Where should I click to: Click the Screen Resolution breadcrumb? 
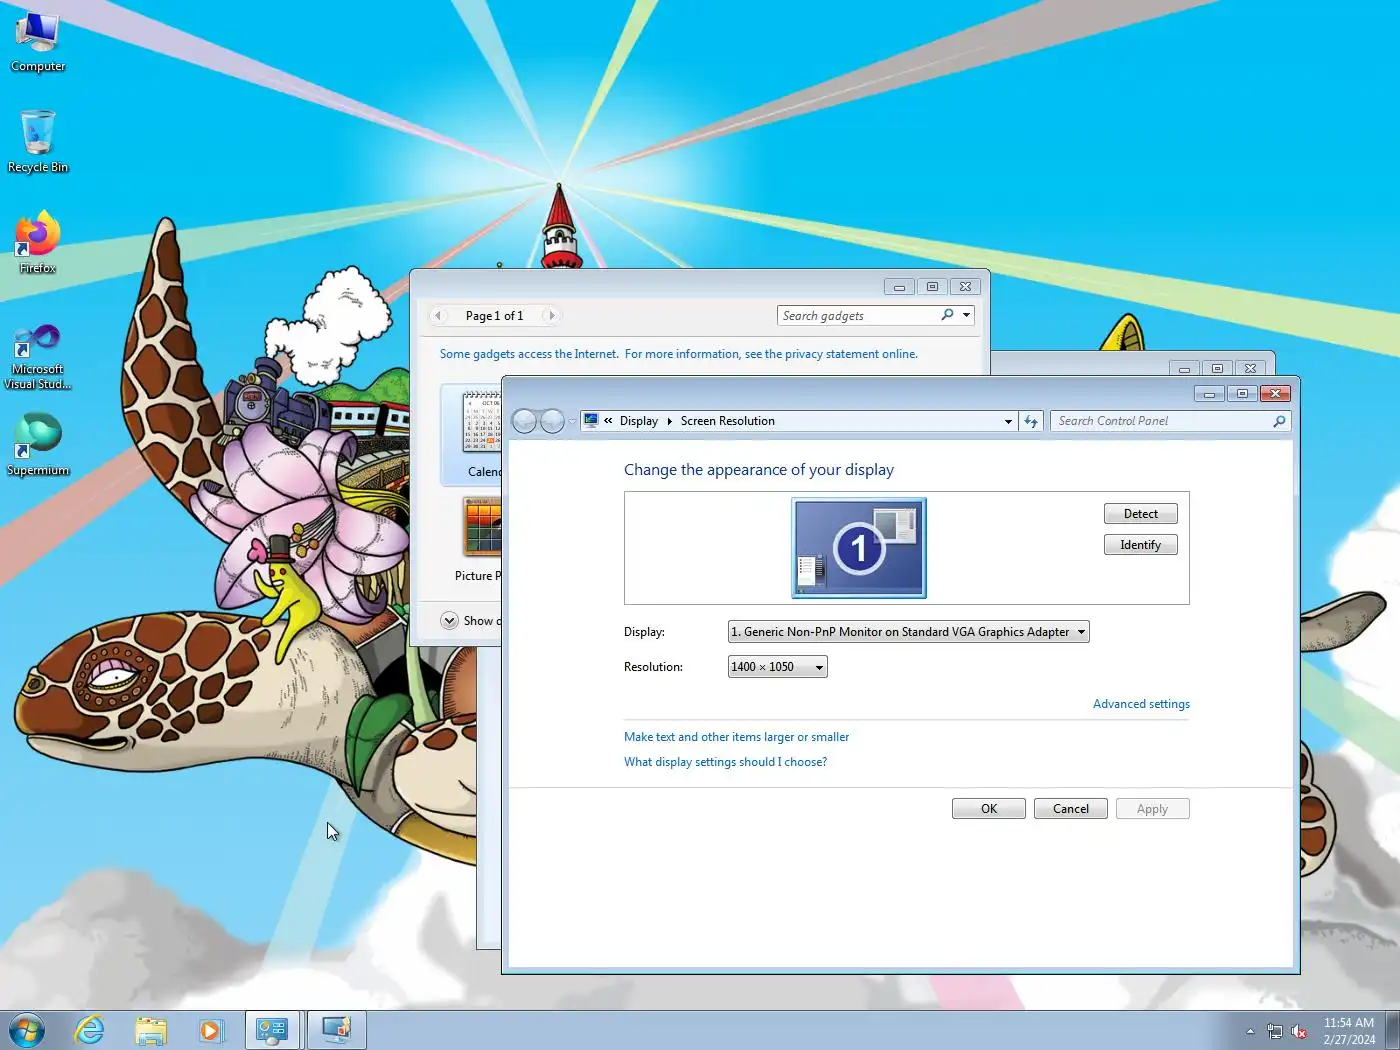coord(728,421)
